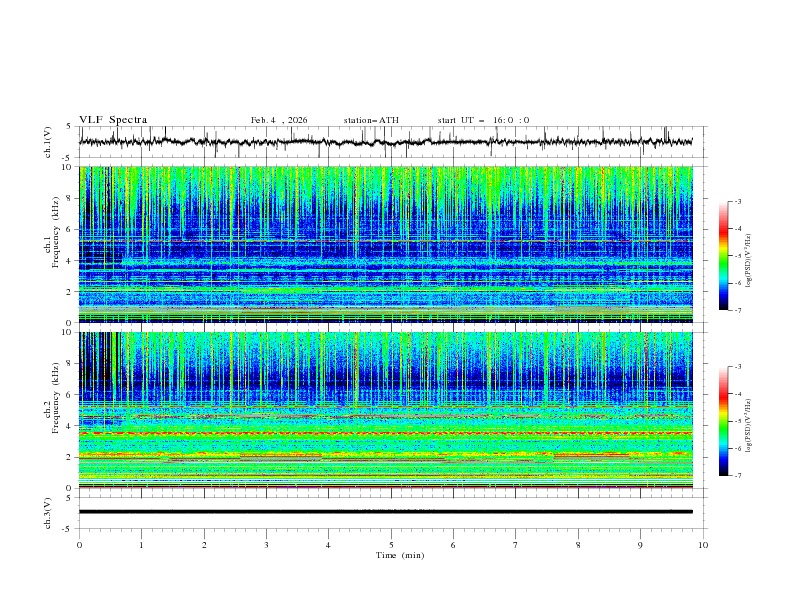Click the "1" tick label on Time axis
This screenshot has height=612, width=792.
(142, 545)
